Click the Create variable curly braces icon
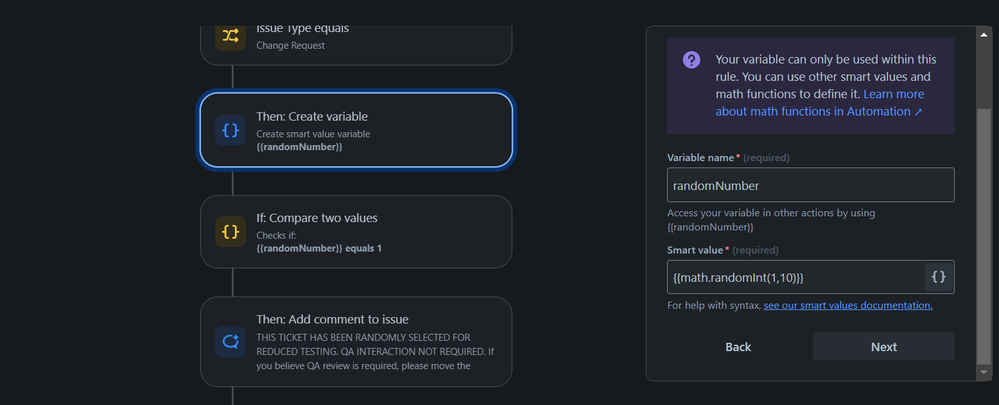Viewport: 999px width, 405px height. pos(231,131)
